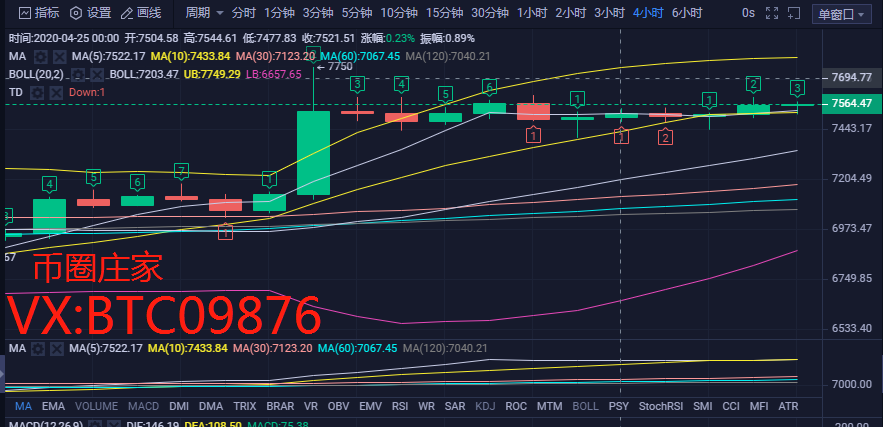Viewport: 883px width, 427px height.
Task: Toggle BOLL in indicator list
Action: (585, 406)
